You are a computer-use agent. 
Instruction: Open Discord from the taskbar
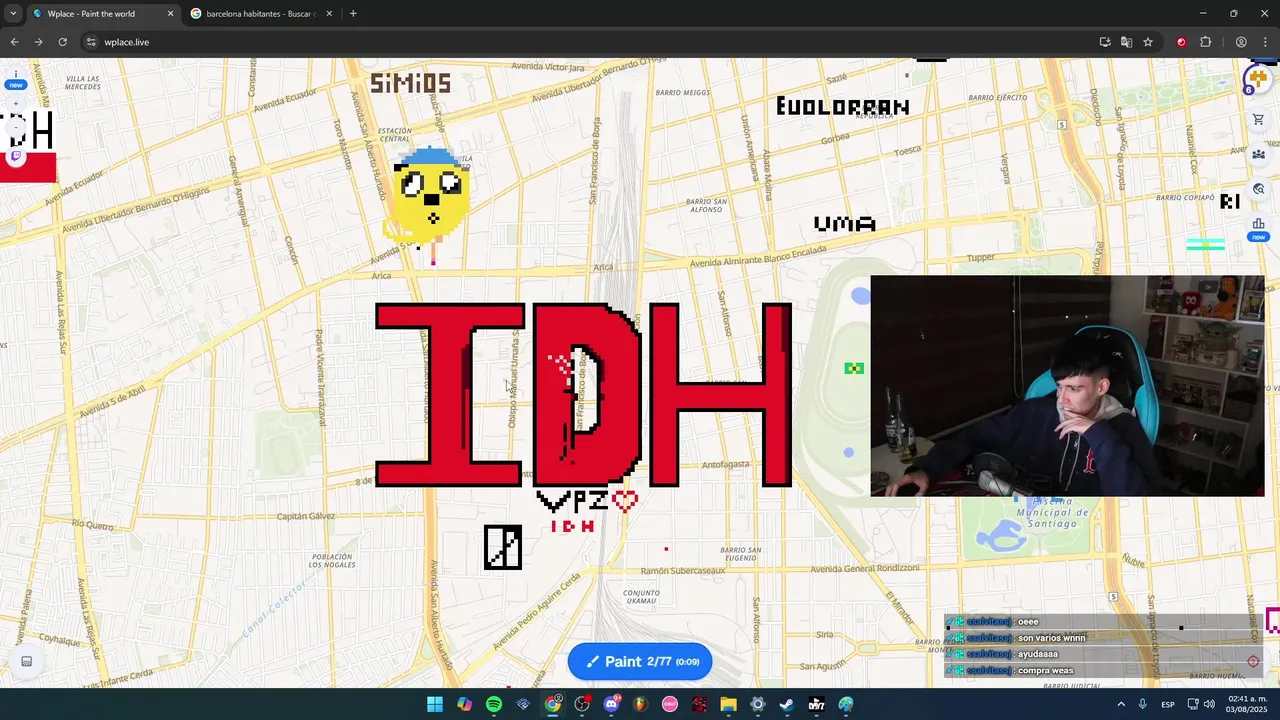pyautogui.click(x=611, y=704)
